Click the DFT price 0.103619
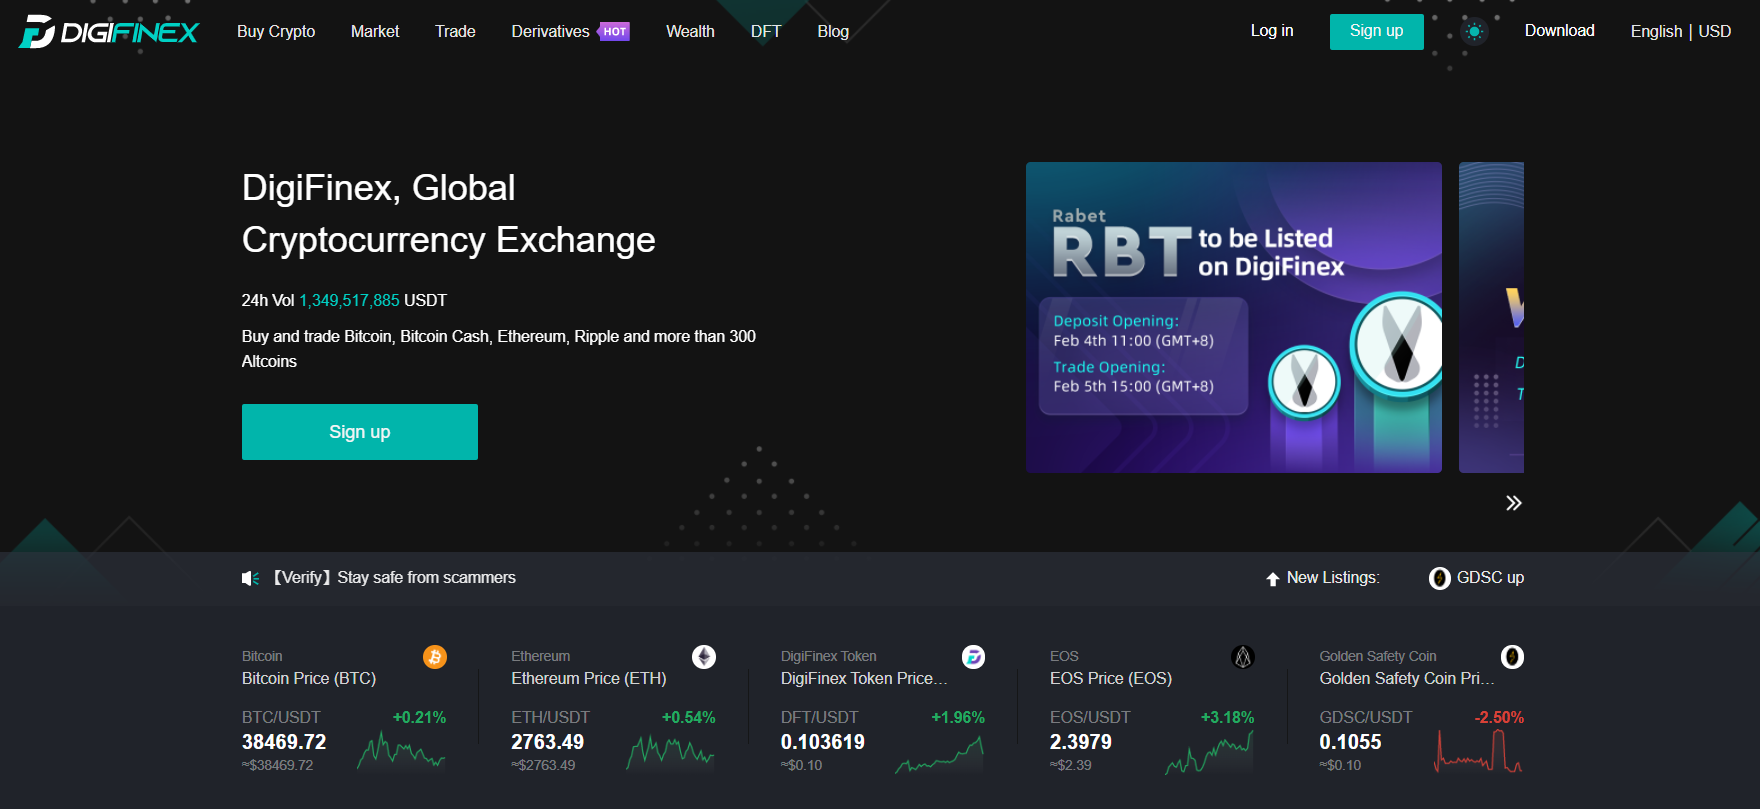Viewport: 1760px width, 809px height. click(x=823, y=742)
